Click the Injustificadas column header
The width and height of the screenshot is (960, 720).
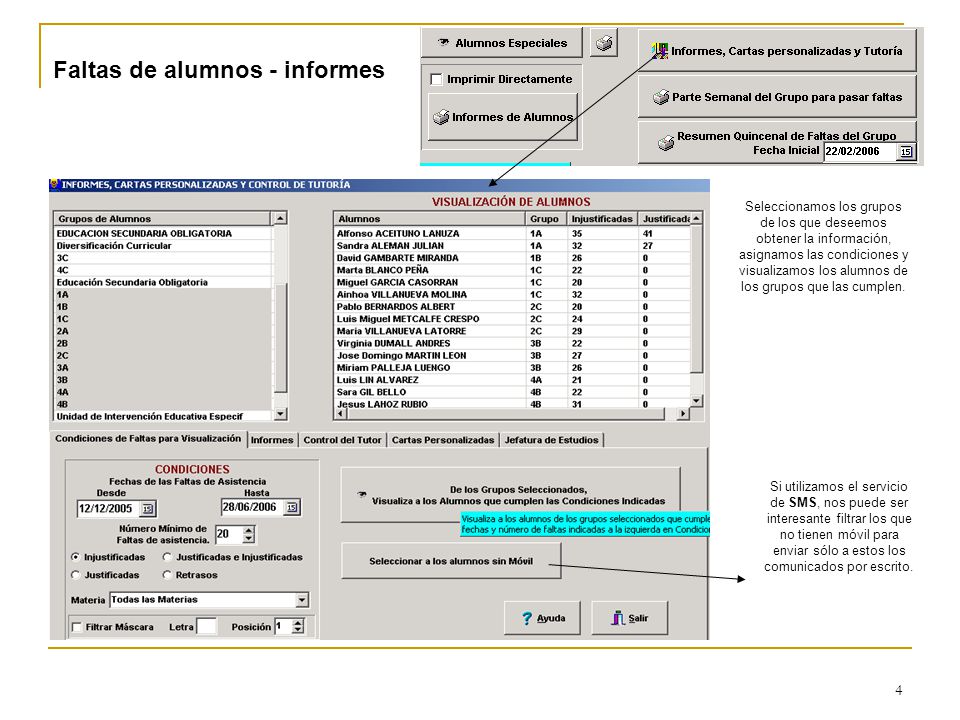tap(602, 219)
